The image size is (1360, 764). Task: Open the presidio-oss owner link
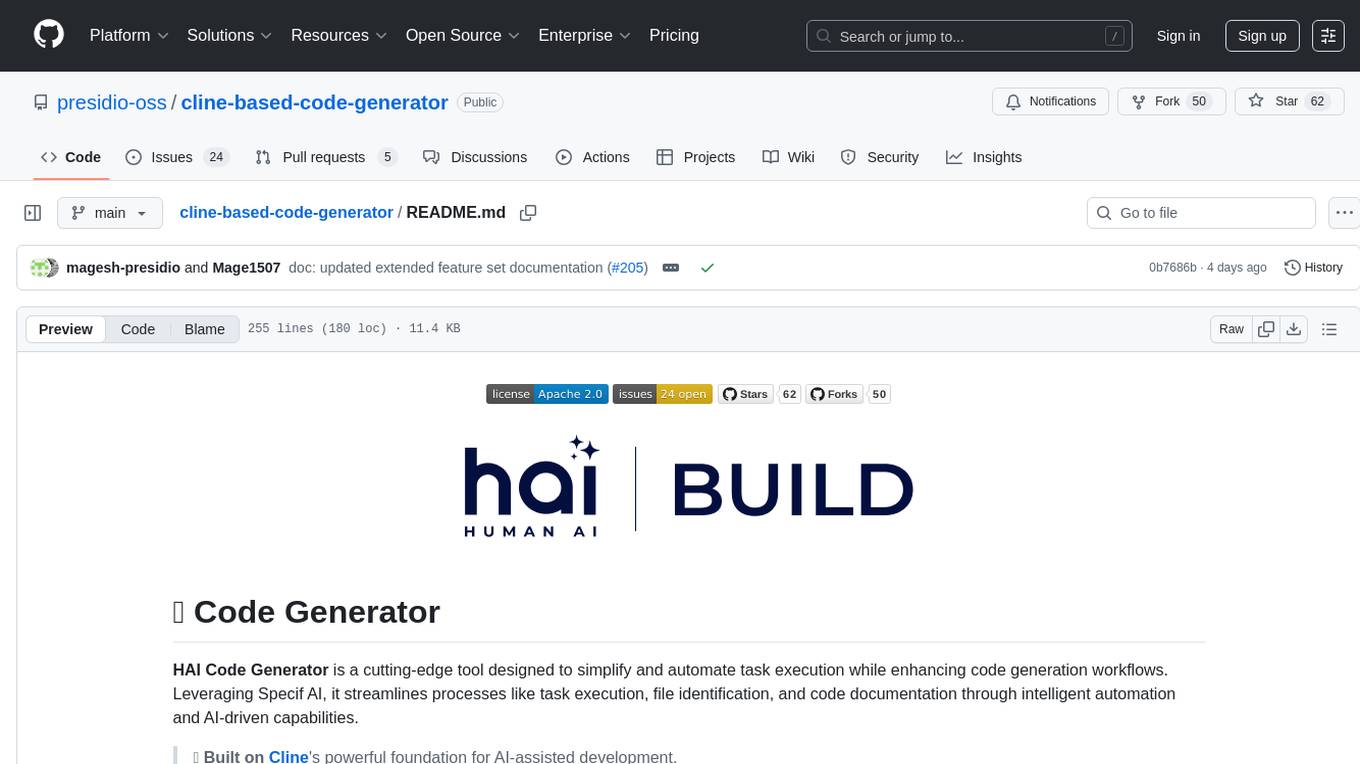[112, 102]
